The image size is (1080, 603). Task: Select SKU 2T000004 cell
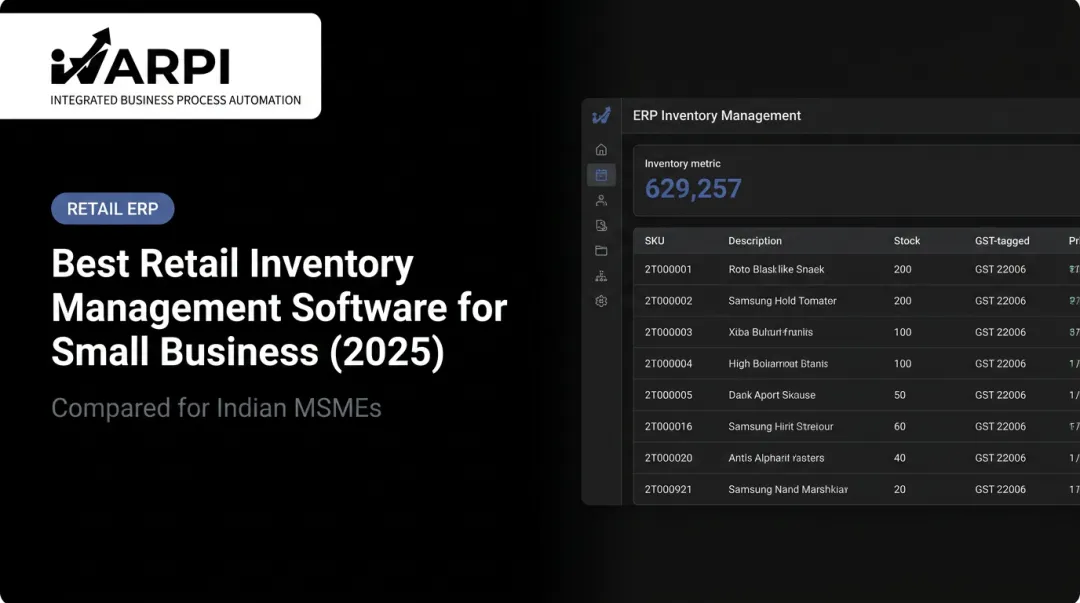(668, 364)
